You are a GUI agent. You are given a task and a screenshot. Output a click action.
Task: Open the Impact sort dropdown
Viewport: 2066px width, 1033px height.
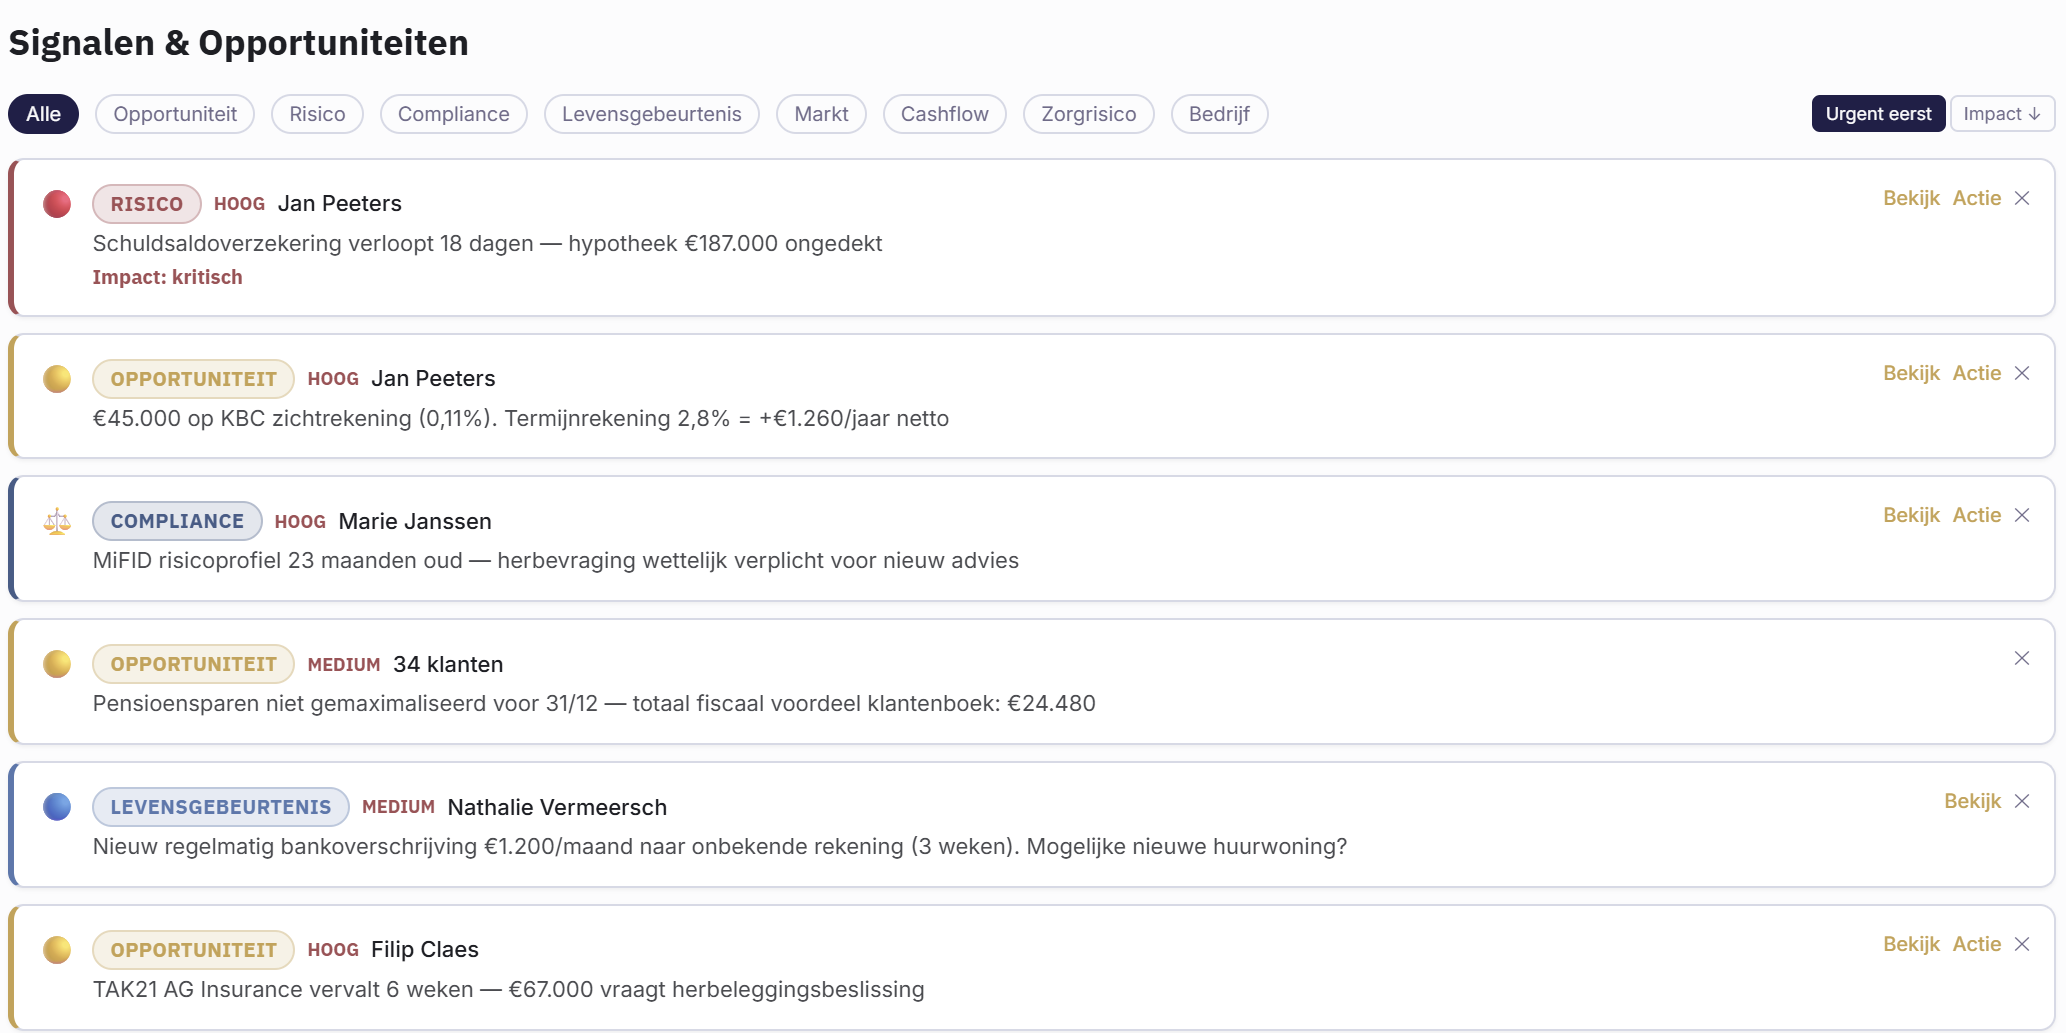point(2002,113)
